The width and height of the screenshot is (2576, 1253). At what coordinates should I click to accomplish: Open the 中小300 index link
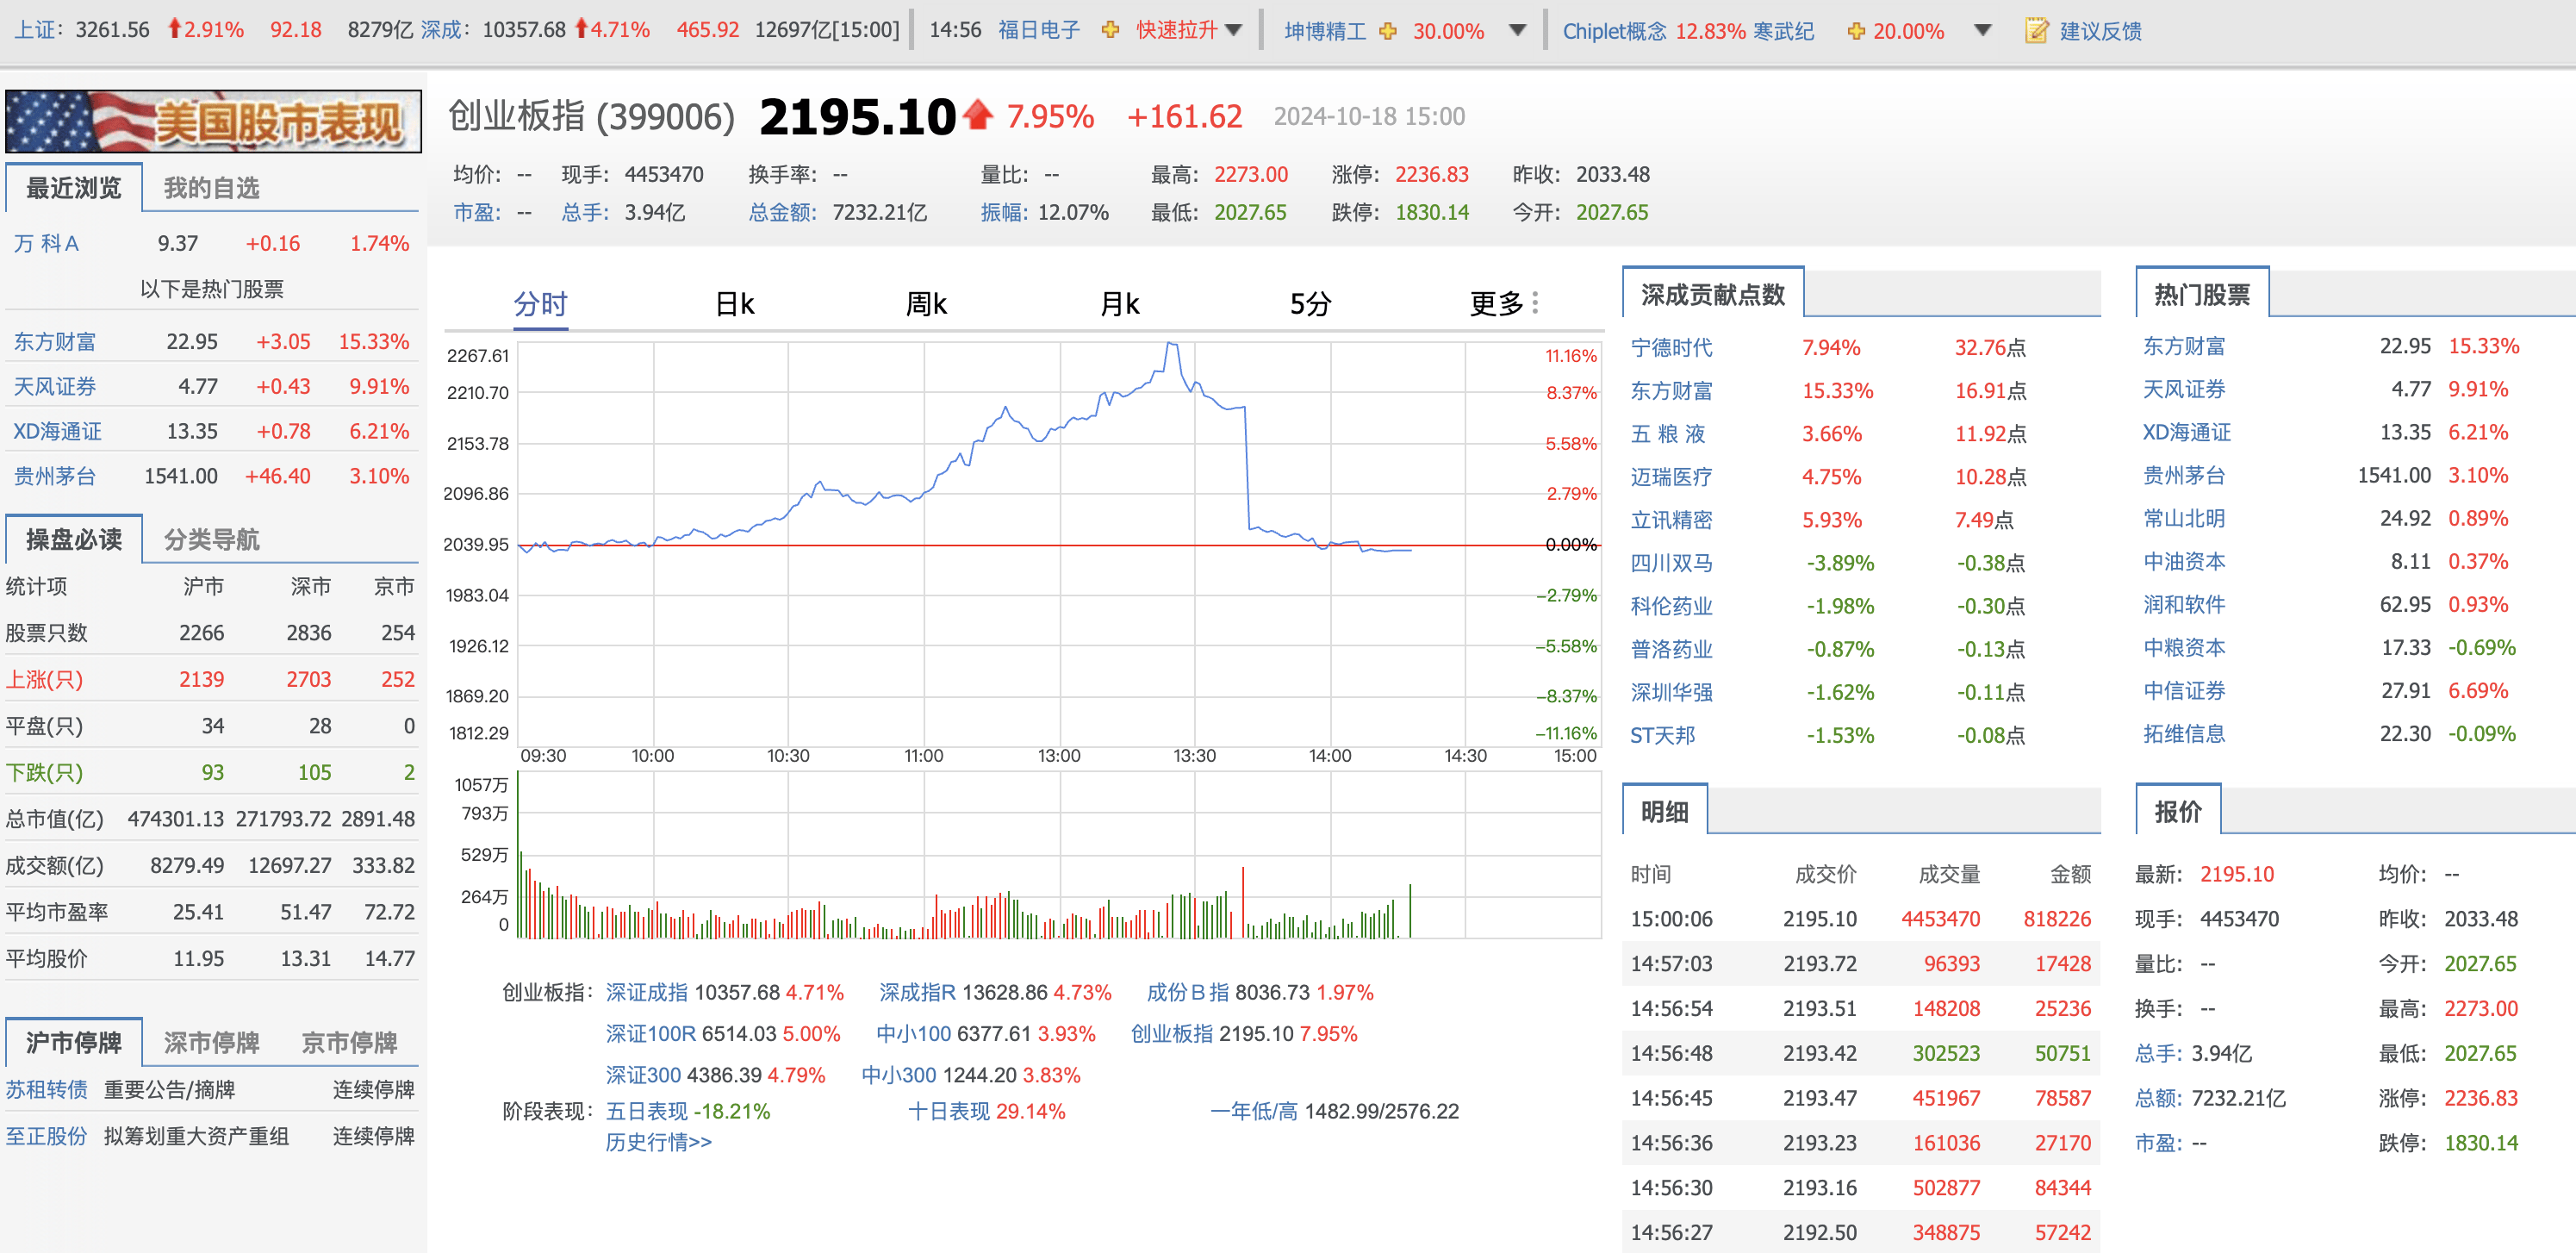pyautogui.click(x=899, y=1075)
